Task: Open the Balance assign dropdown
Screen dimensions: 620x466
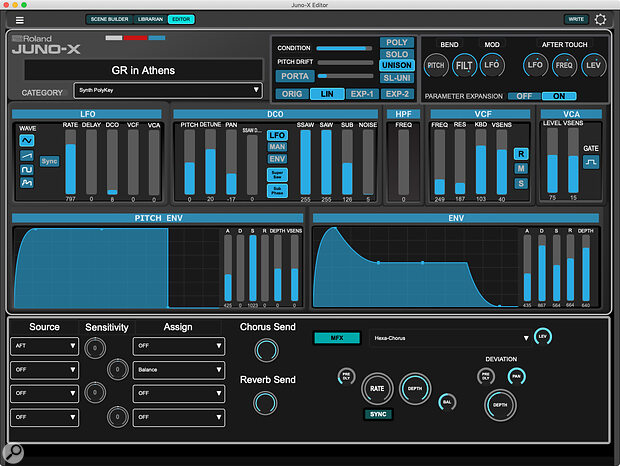Action: coord(179,370)
